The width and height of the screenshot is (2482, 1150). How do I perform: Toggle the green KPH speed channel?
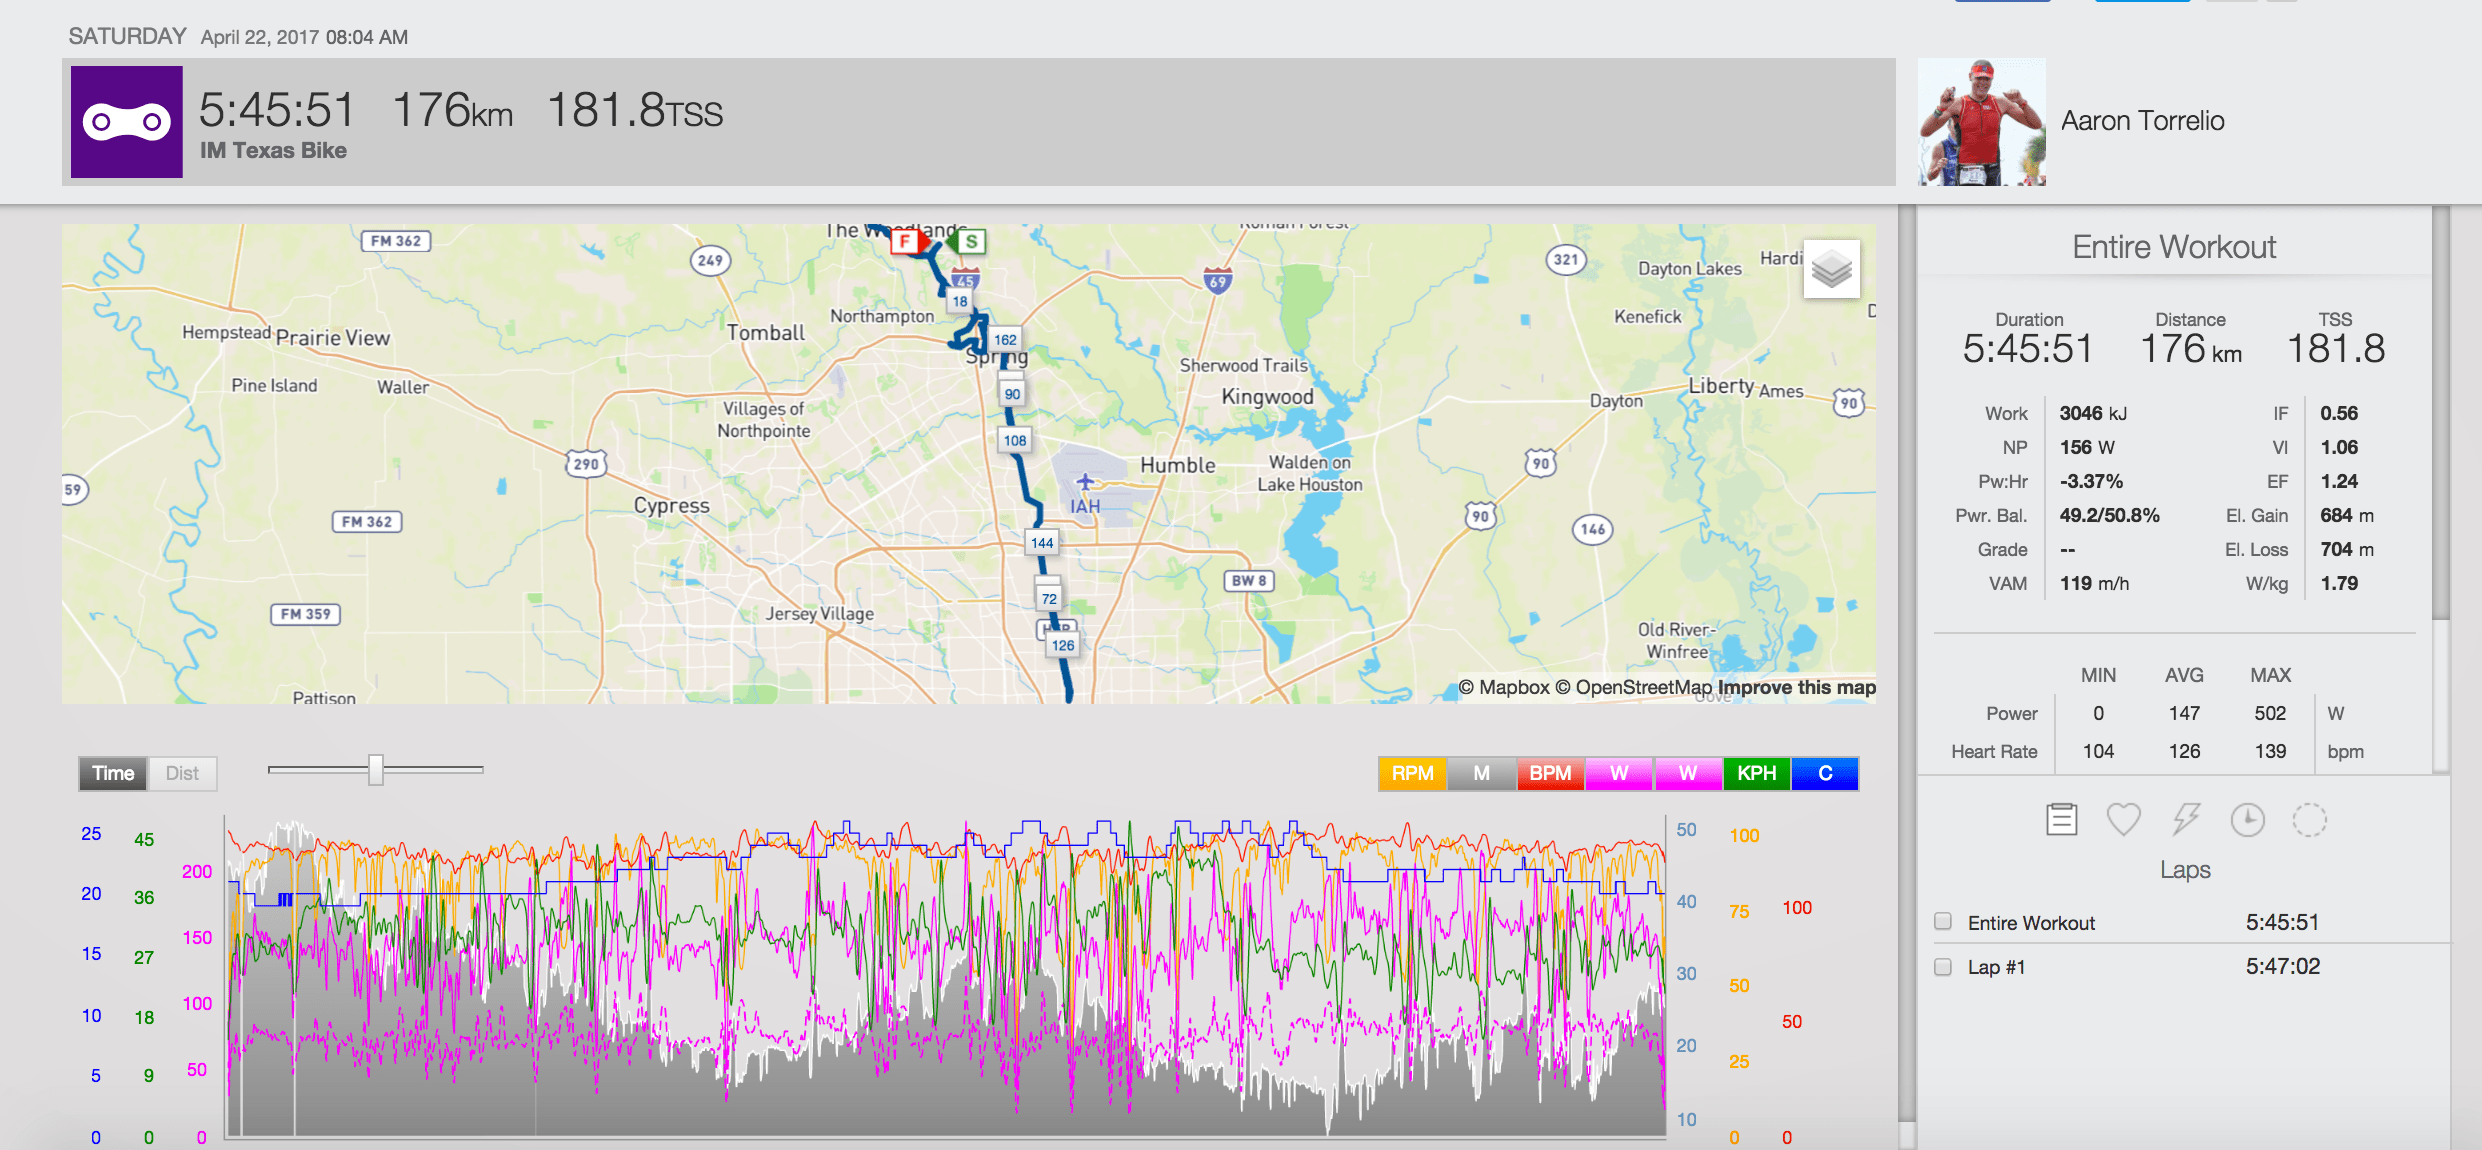(x=1756, y=773)
